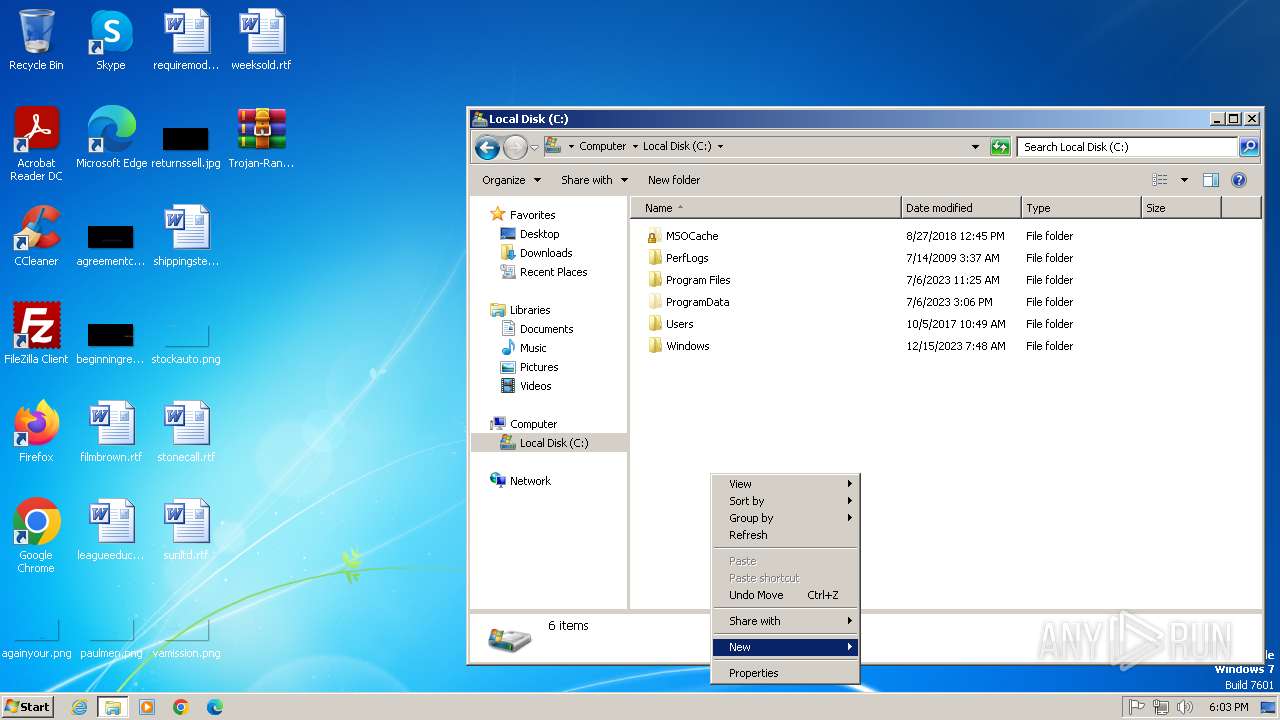Expand the view options dropdown arrow

pyautogui.click(x=1184, y=180)
